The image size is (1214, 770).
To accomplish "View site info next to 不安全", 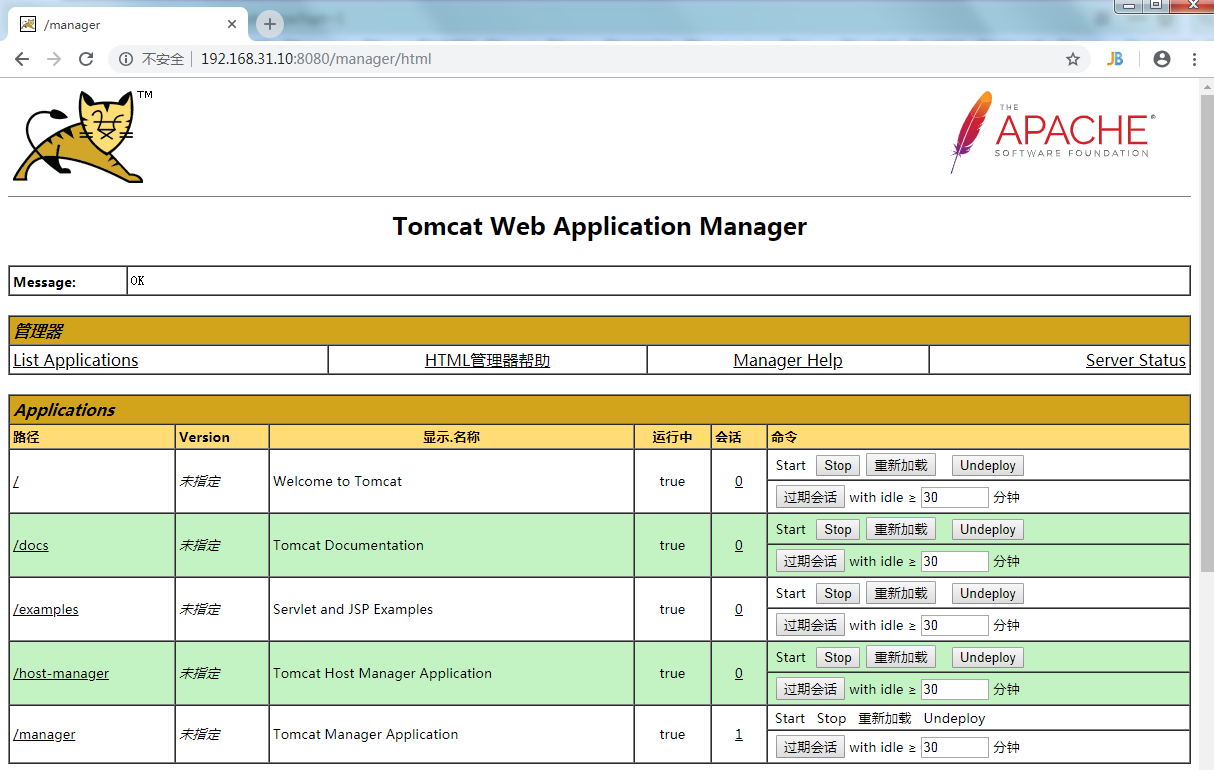I will tap(126, 59).
